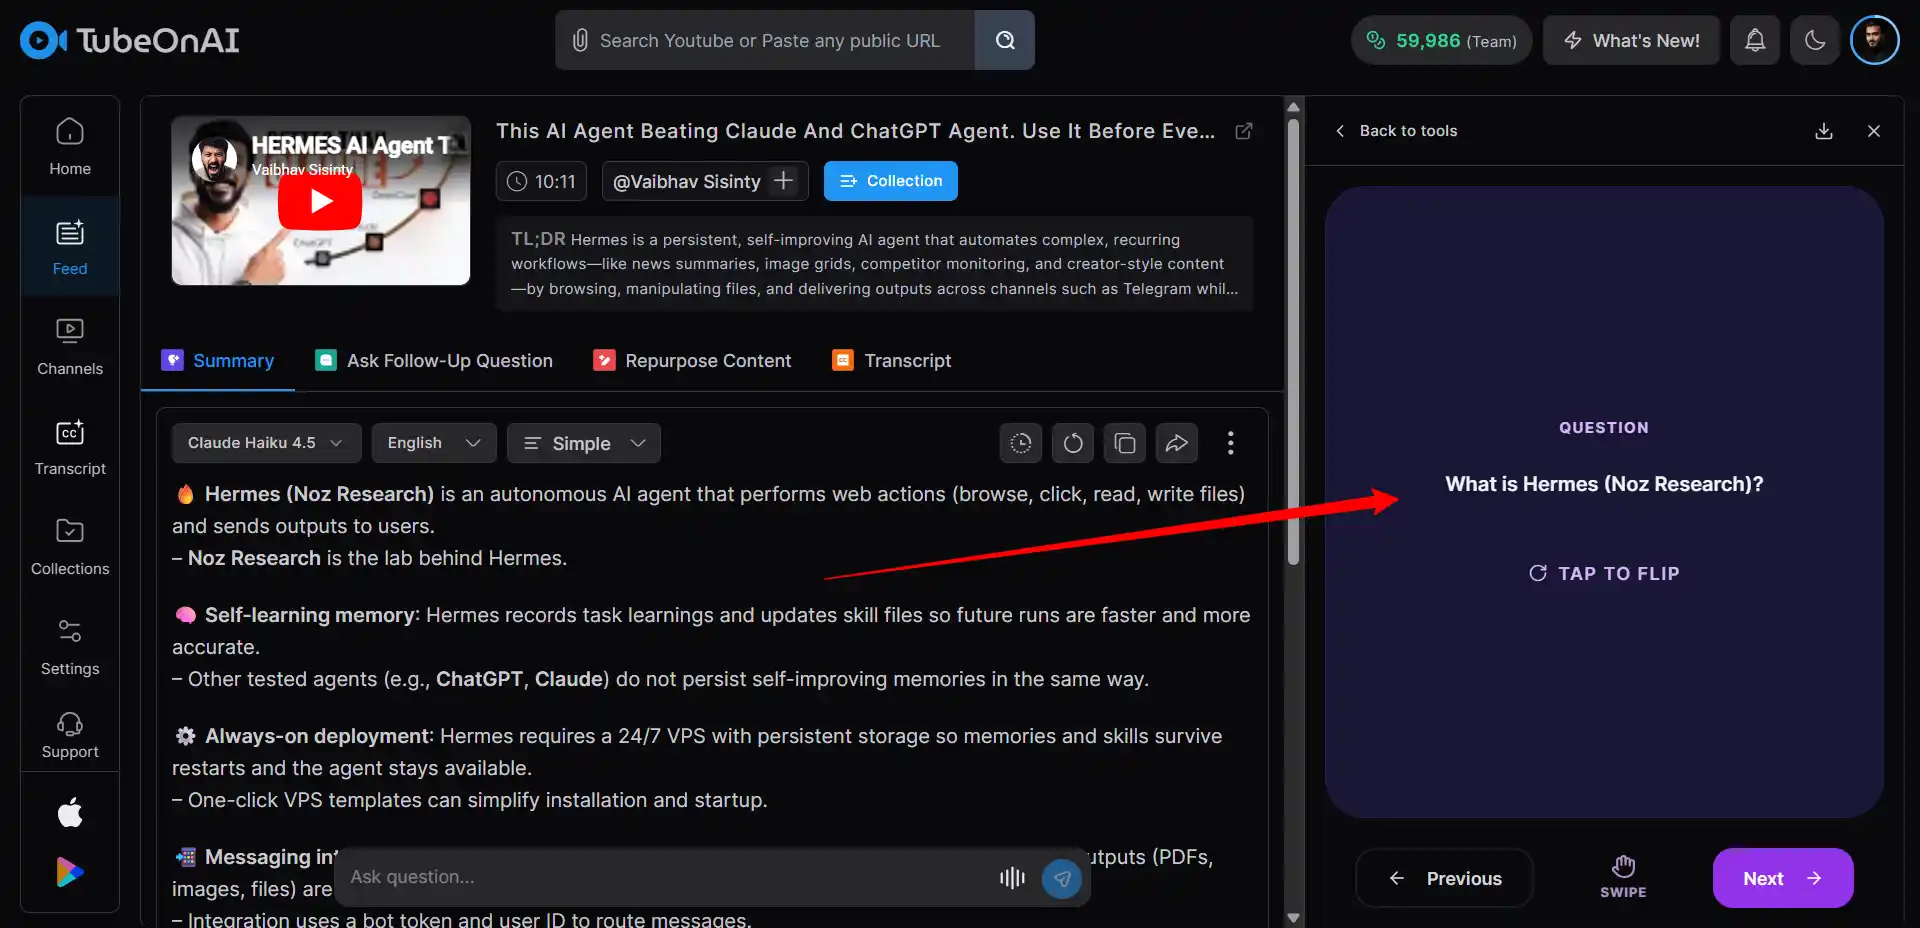Open Transcript in sidebar

pos(70,446)
